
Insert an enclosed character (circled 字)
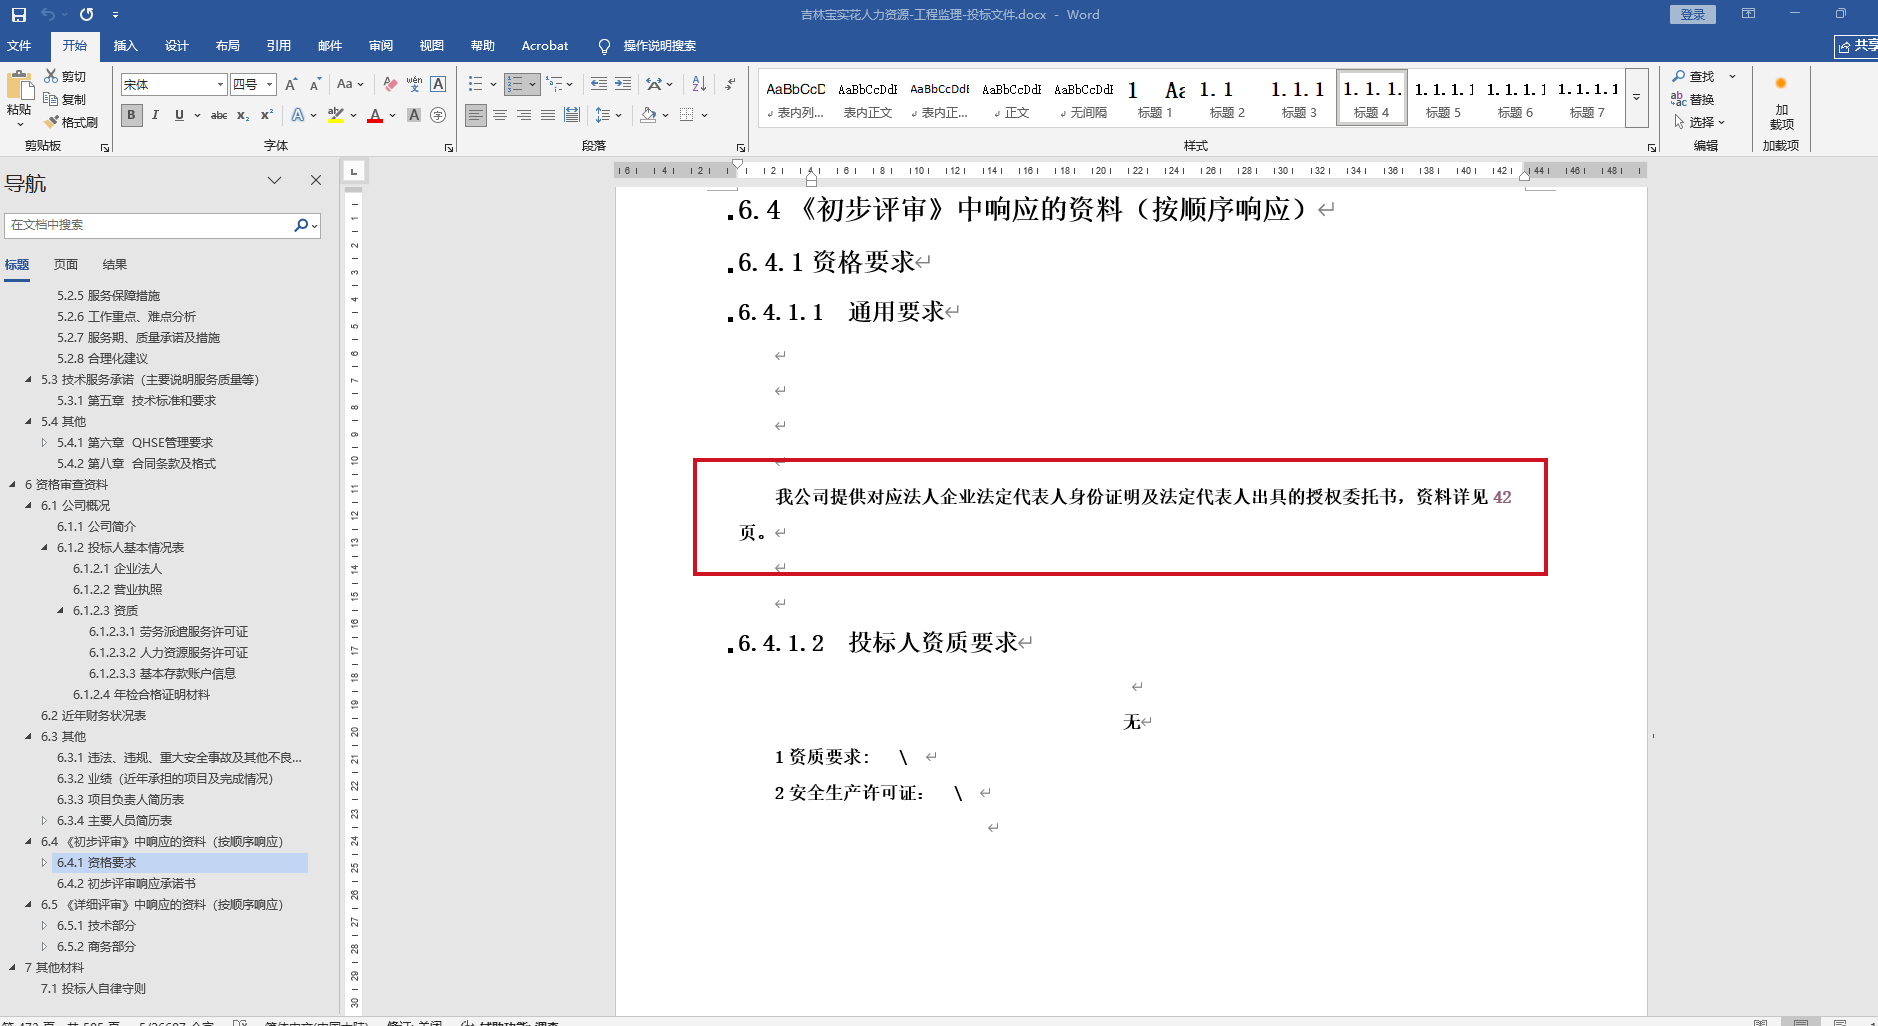438,116
